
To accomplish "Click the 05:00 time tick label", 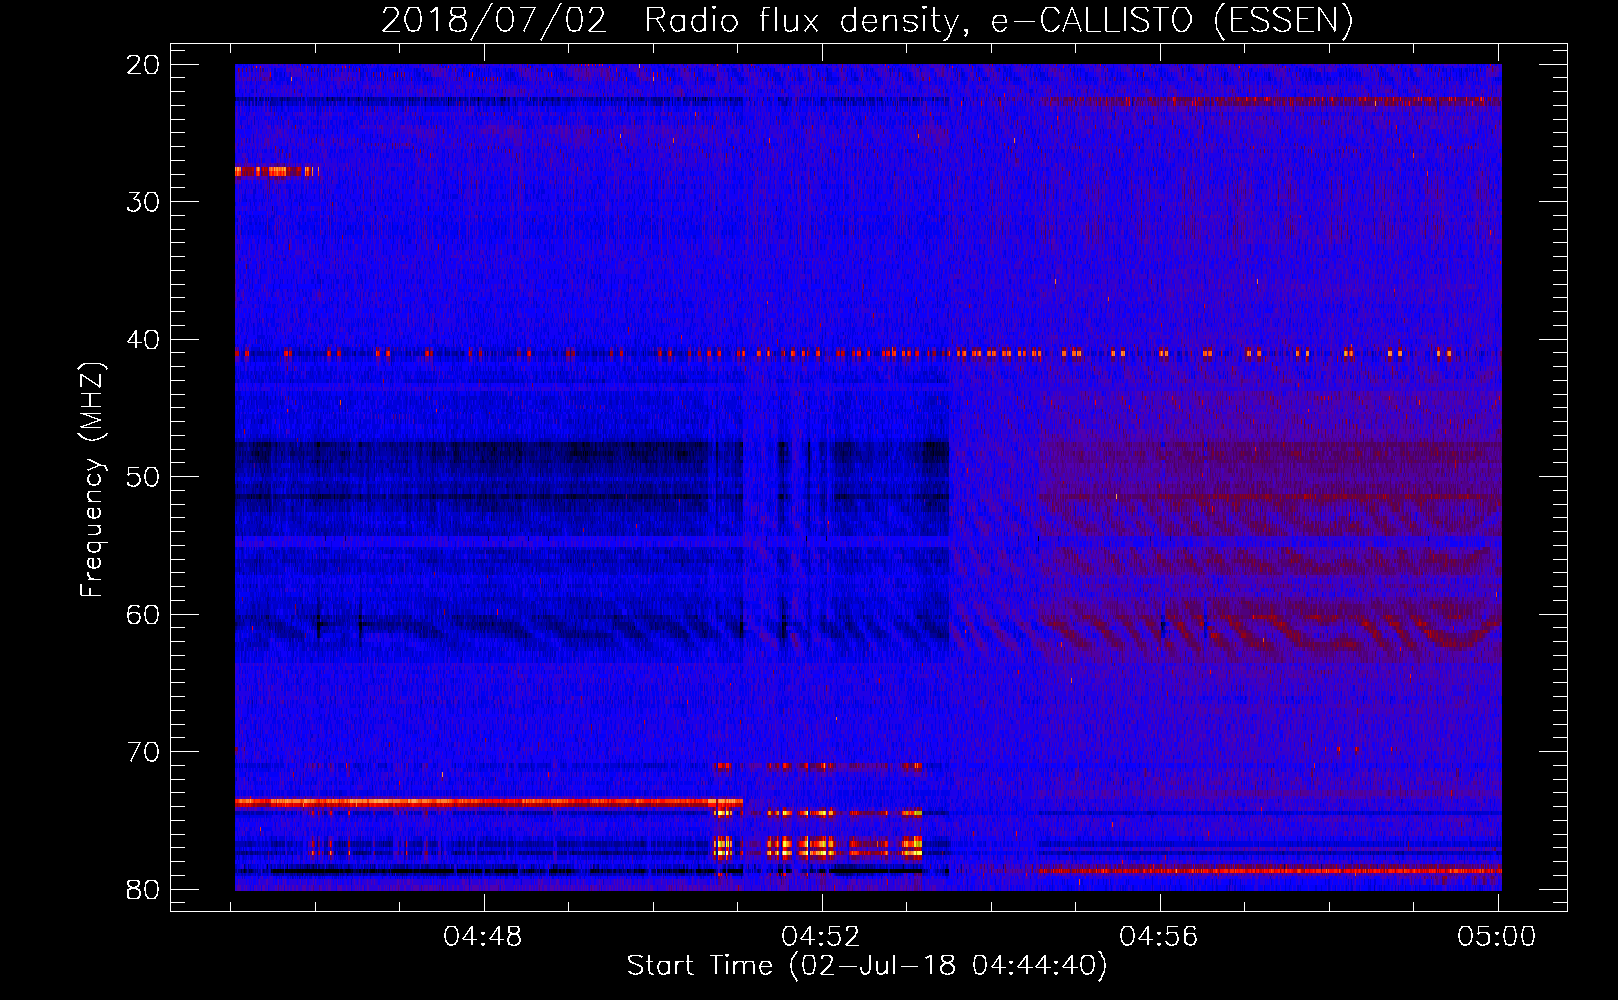I will point(1497,937).
